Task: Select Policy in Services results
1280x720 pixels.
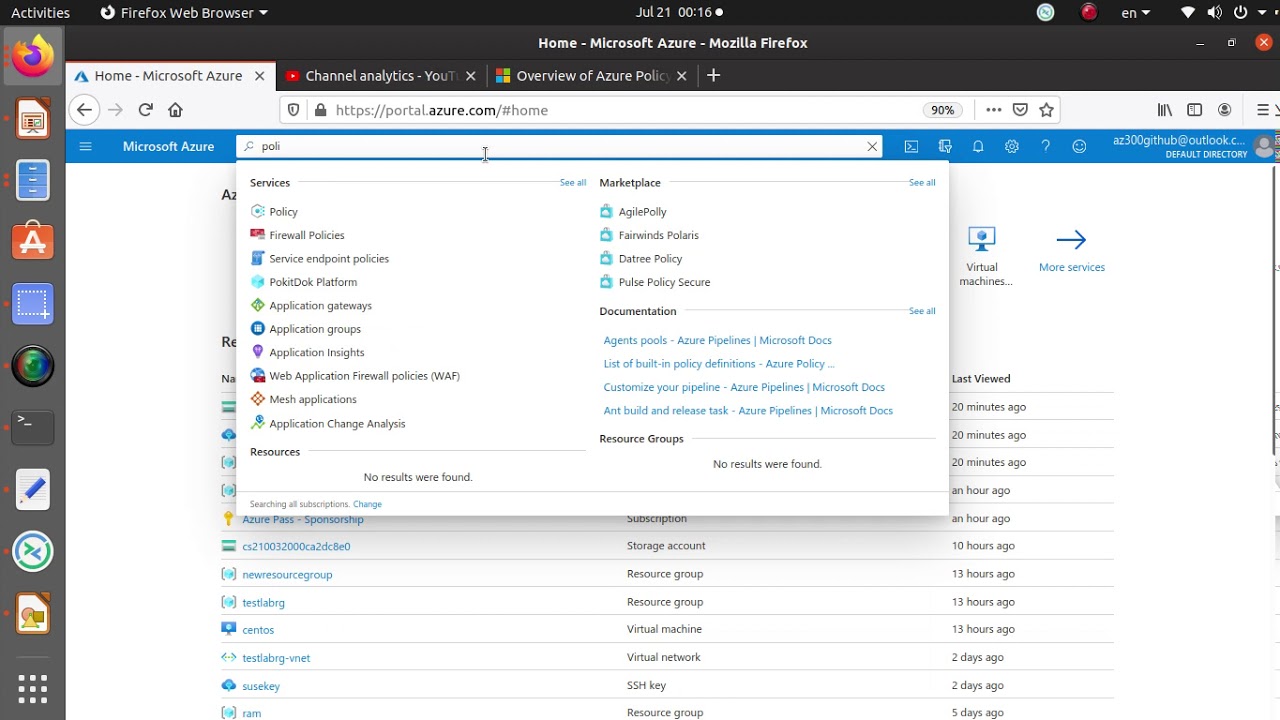Action: coord(283,212)
